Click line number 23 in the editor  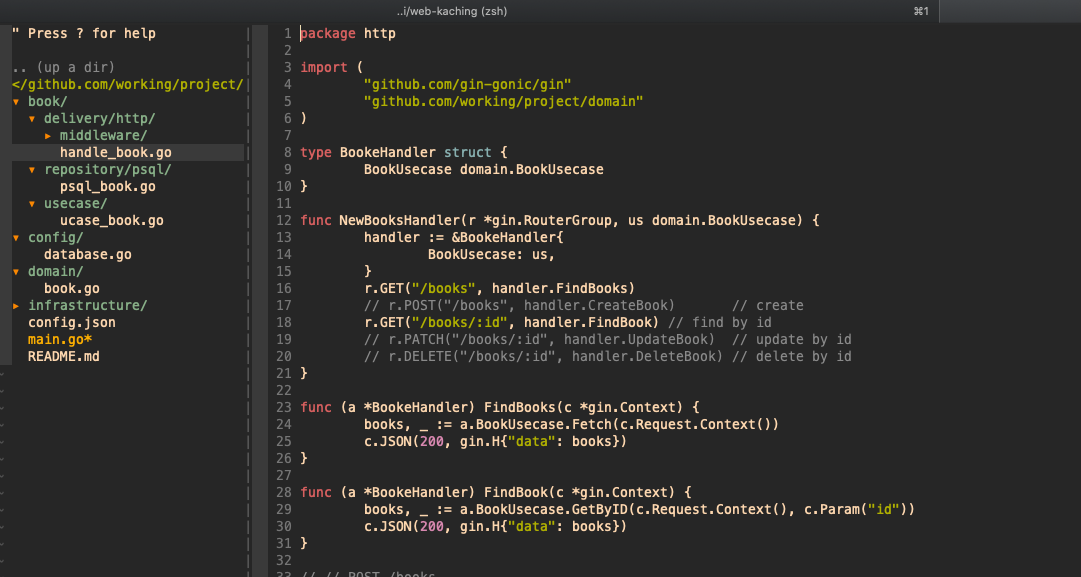pos(283,407)
